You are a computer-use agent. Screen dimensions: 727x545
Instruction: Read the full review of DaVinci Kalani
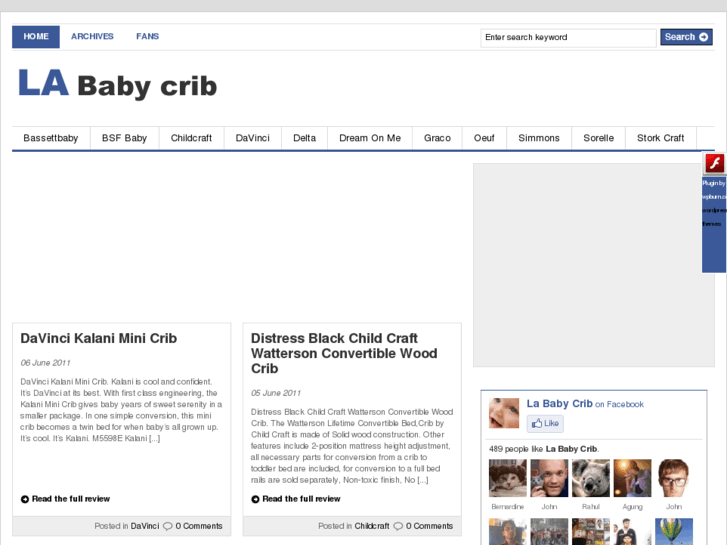tap(71, 499)
